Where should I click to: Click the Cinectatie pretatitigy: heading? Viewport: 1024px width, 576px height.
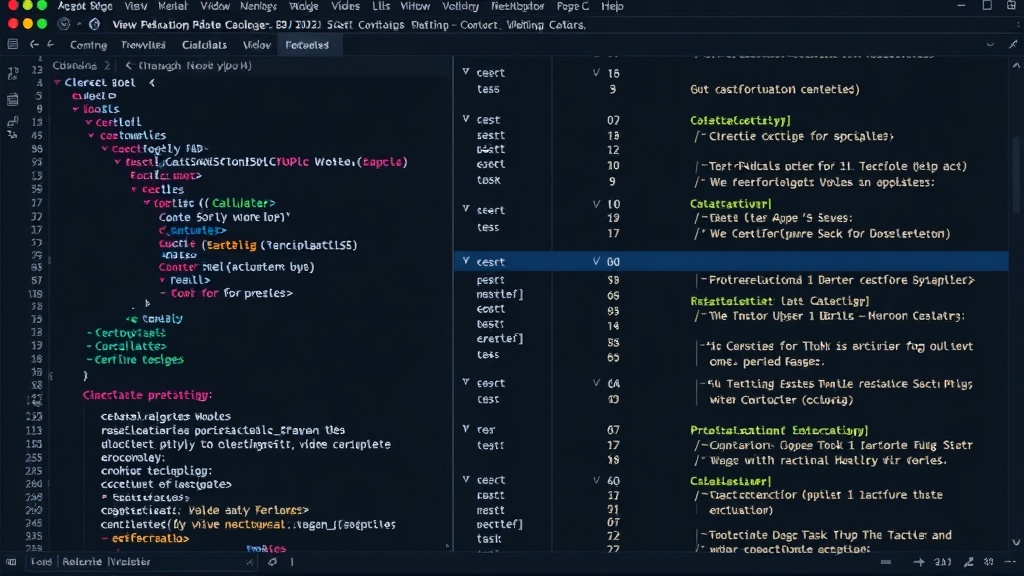[147, 395]
